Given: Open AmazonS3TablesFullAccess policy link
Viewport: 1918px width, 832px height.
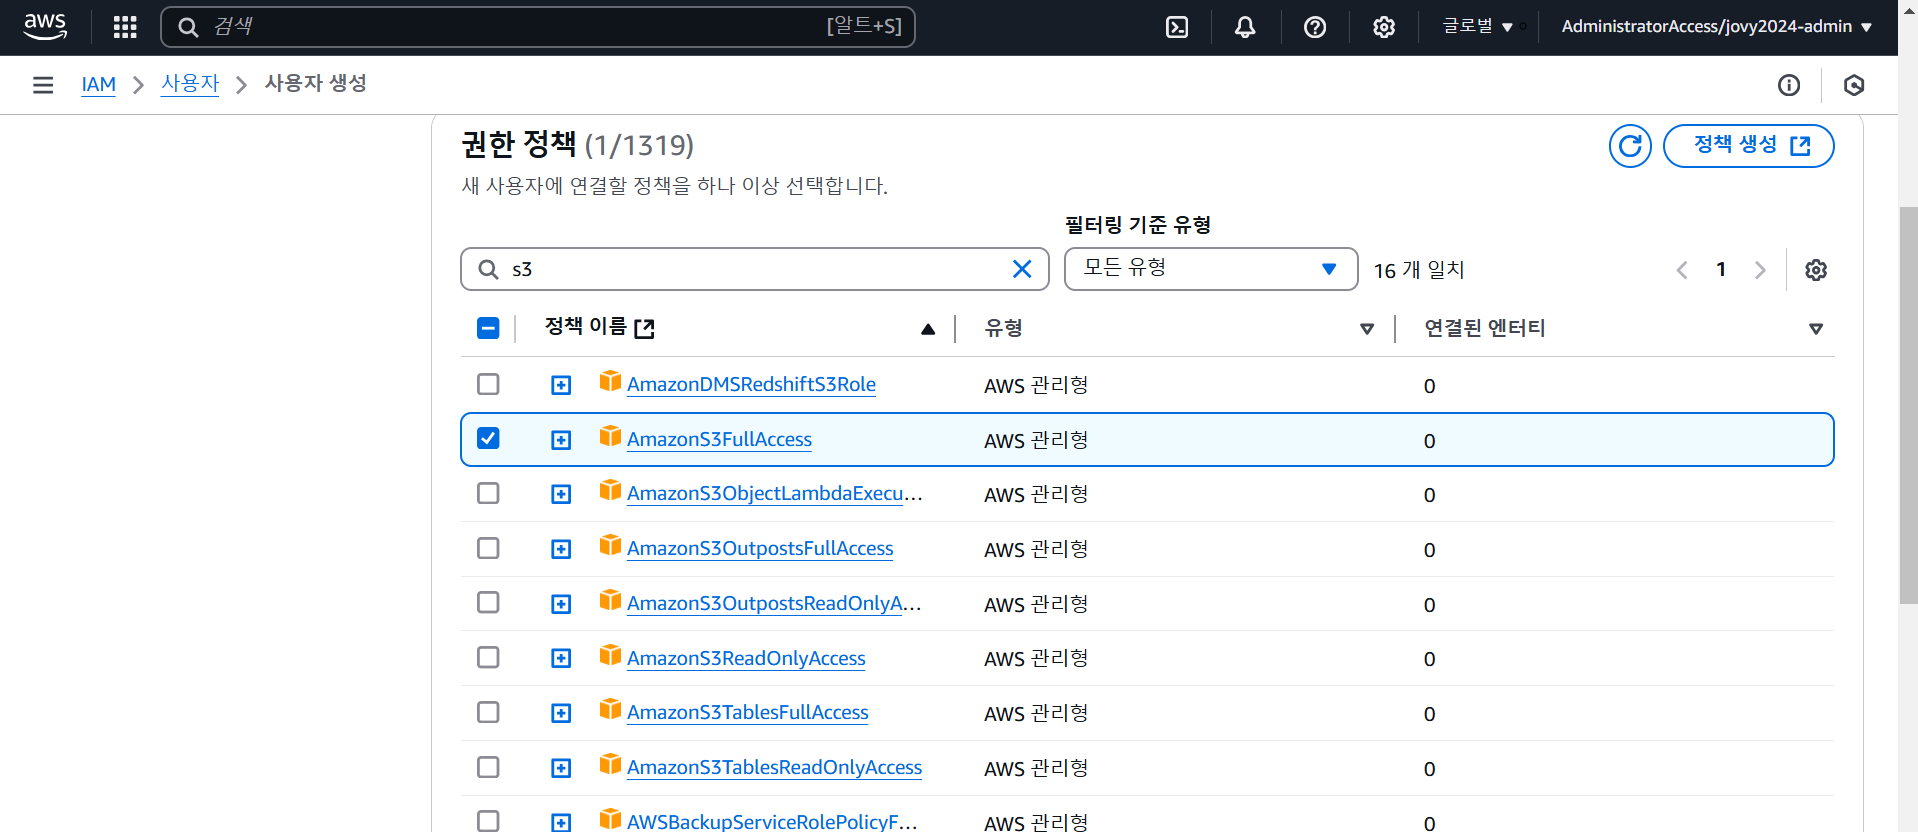Looking at the screenshot, I should point(747,712).
